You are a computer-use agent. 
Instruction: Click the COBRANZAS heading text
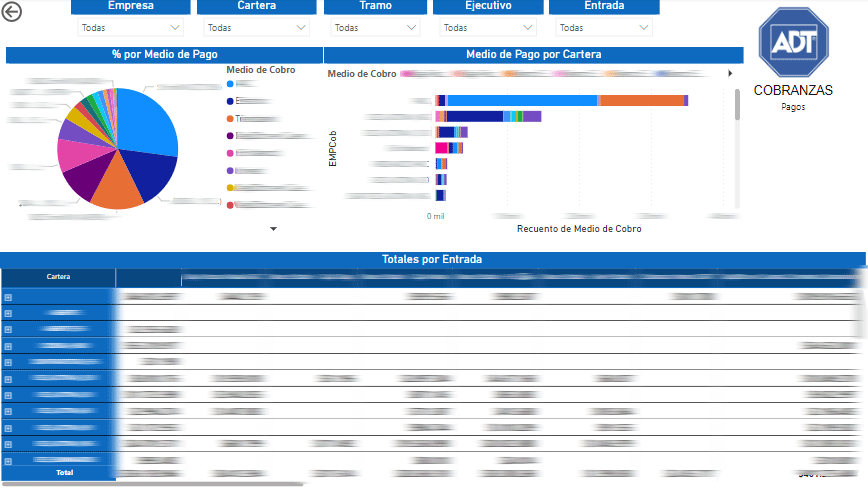(793, 90)
